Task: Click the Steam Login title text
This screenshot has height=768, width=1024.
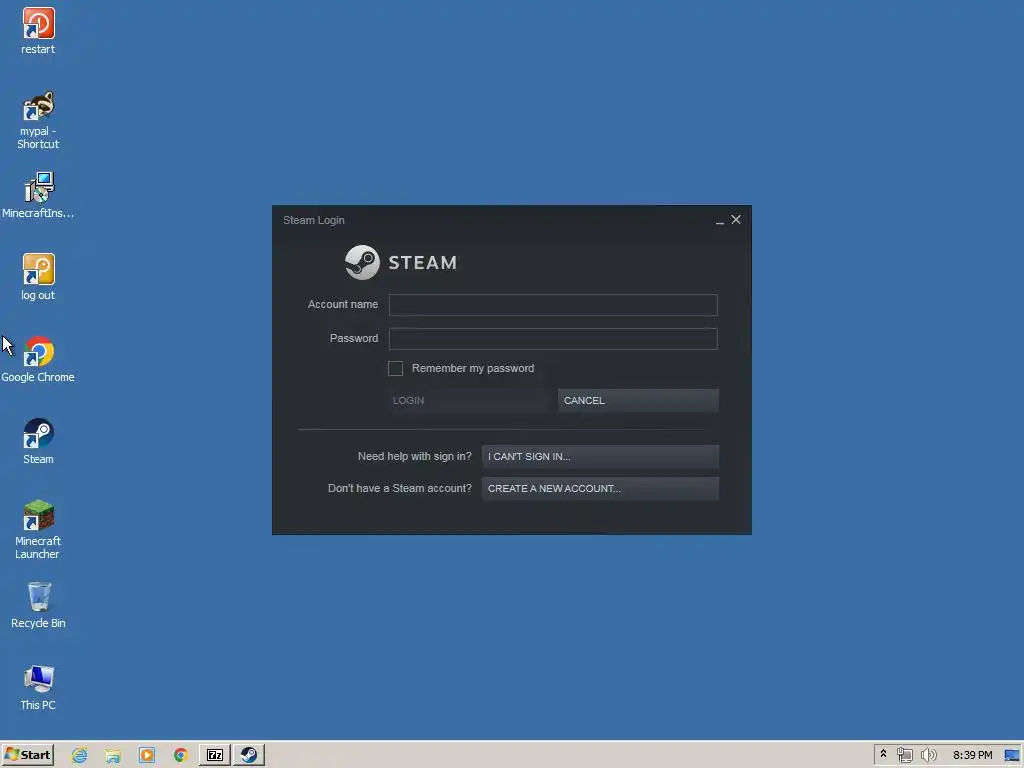Action: (x=313, y=220)
